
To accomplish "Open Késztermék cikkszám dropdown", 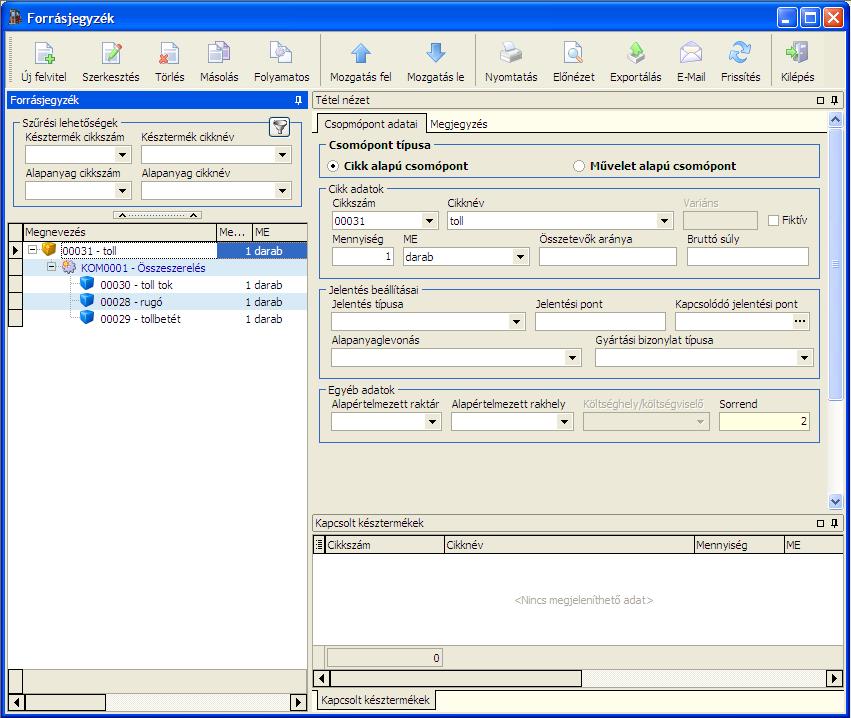I will click(122, 155).
